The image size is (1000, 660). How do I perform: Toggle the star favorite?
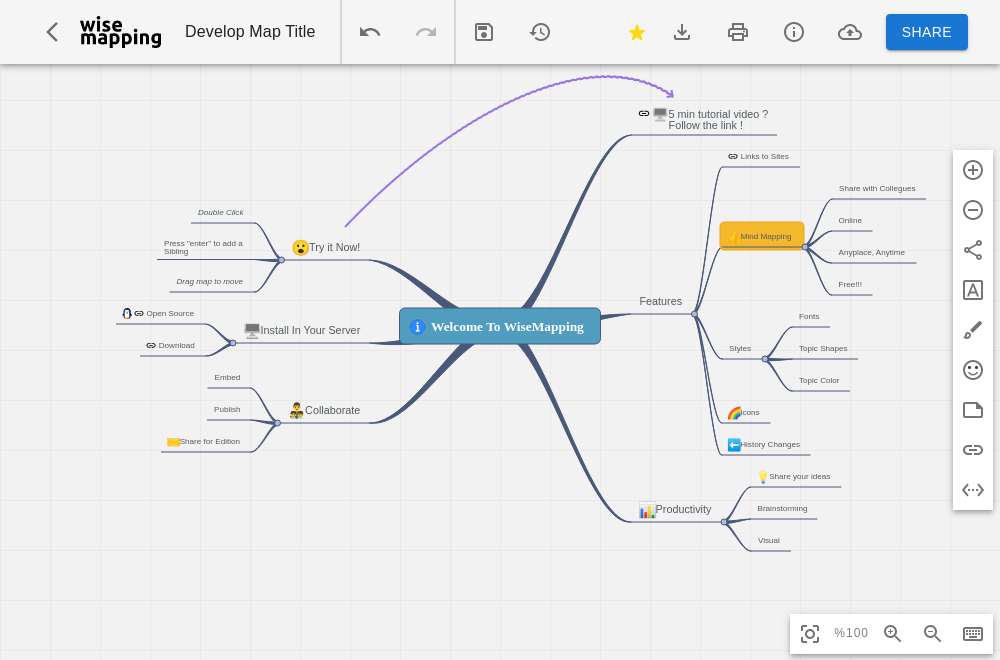tap(636, 33)
